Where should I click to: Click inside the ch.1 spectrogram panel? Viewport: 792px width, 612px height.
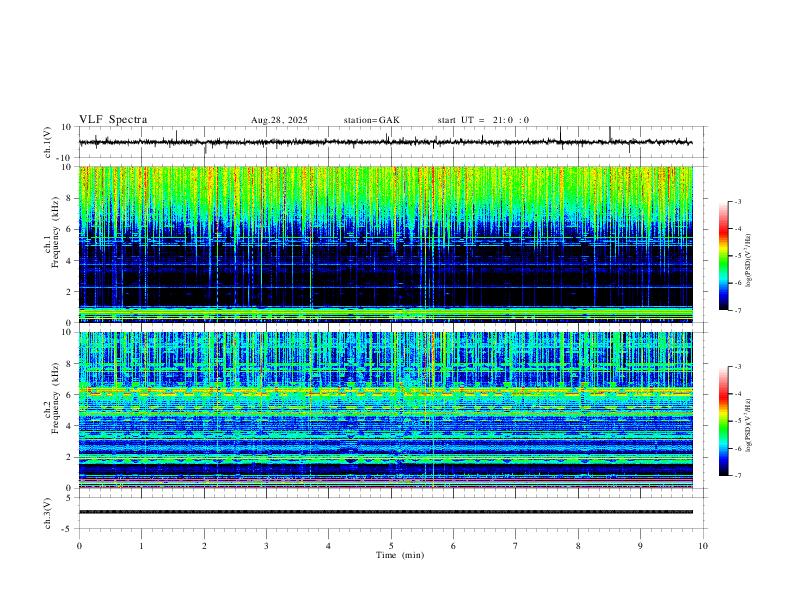tap(385, 244)
